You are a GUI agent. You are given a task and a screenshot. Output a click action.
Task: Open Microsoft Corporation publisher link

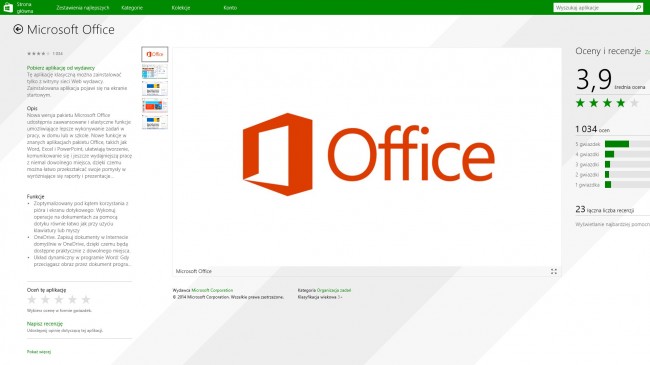click(x=212, y=290)
